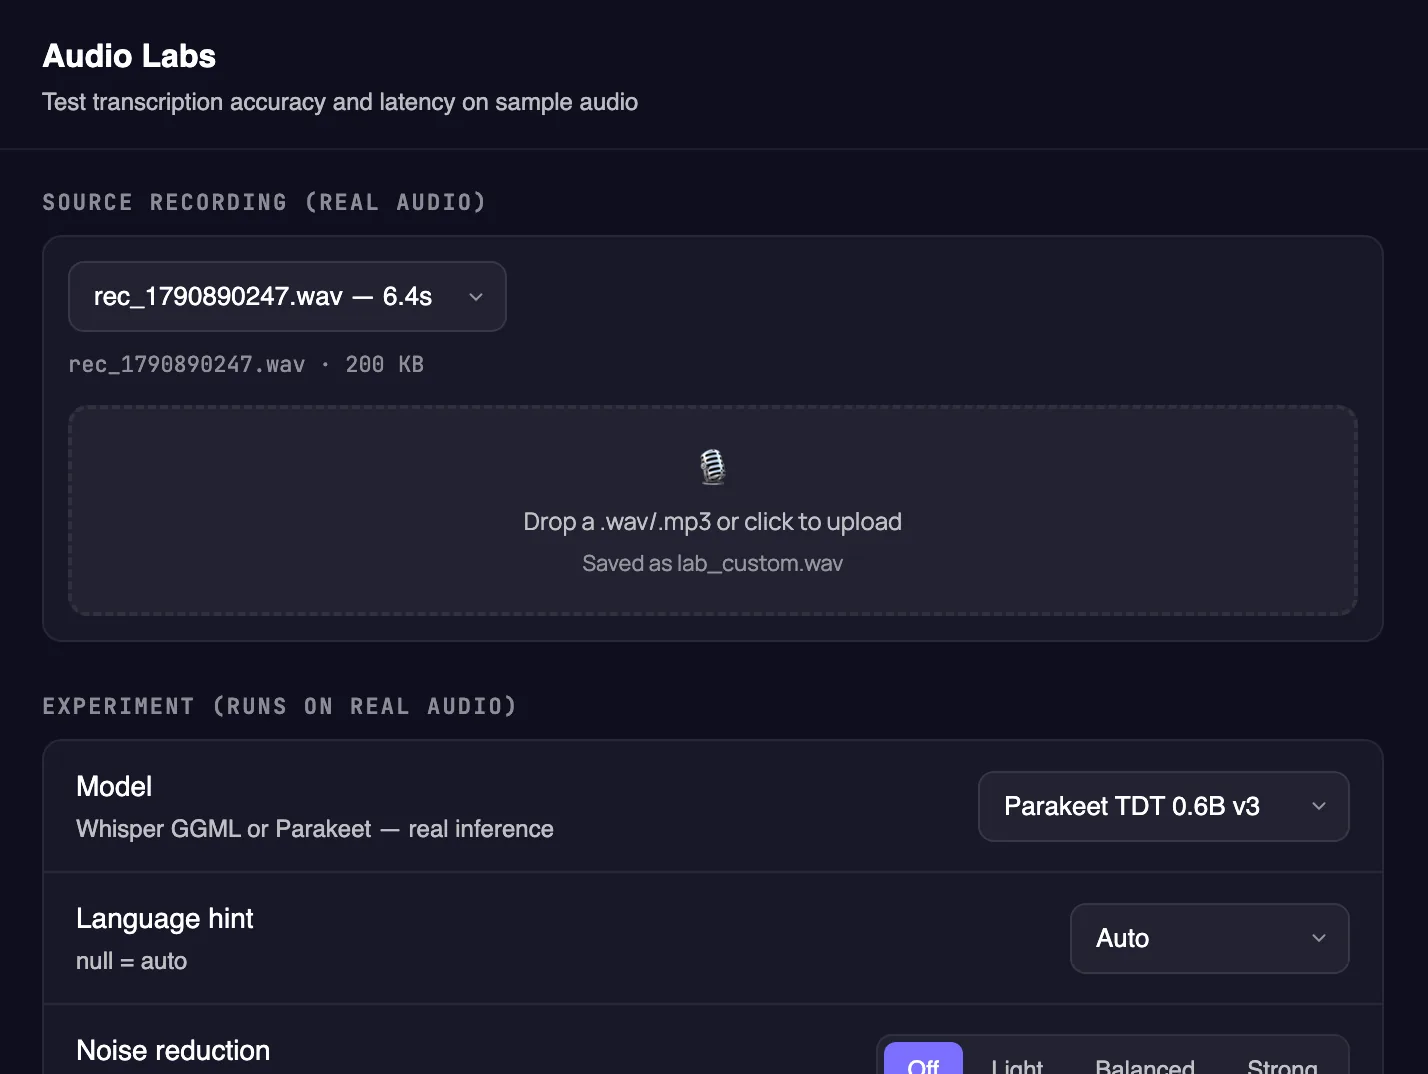Click the SOURCE RECORDING (REAL AUDIO) heading
The height and width of the screenshot is (1074, 1428).
(264, 202)
